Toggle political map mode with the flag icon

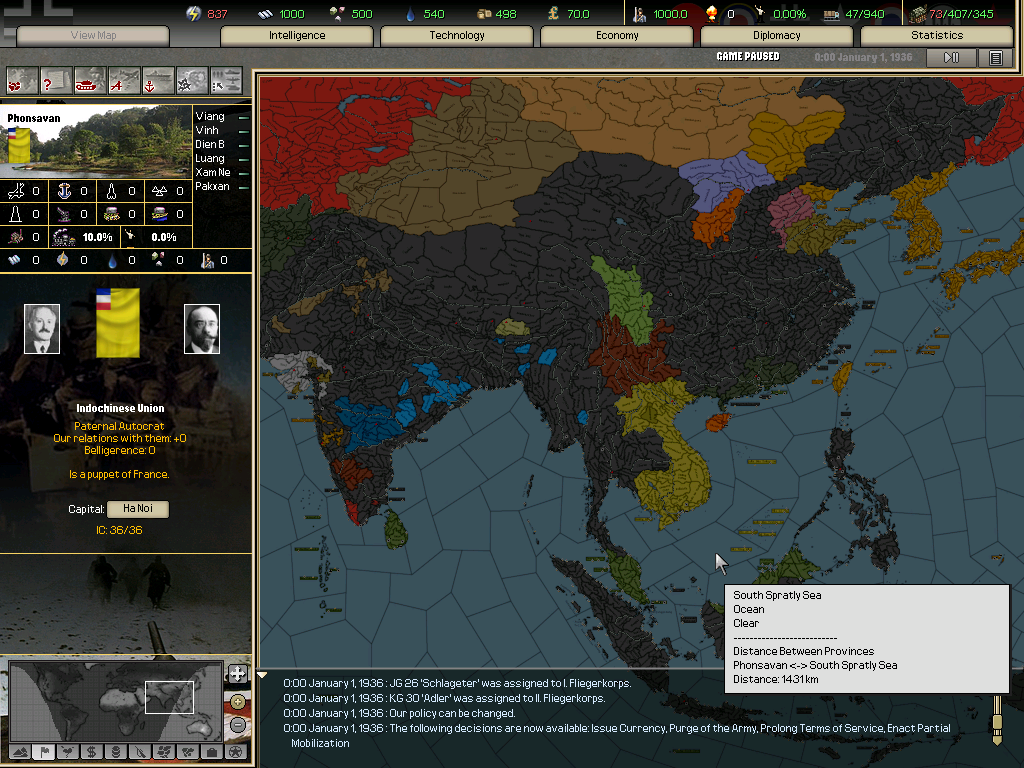tap(45, 753)
